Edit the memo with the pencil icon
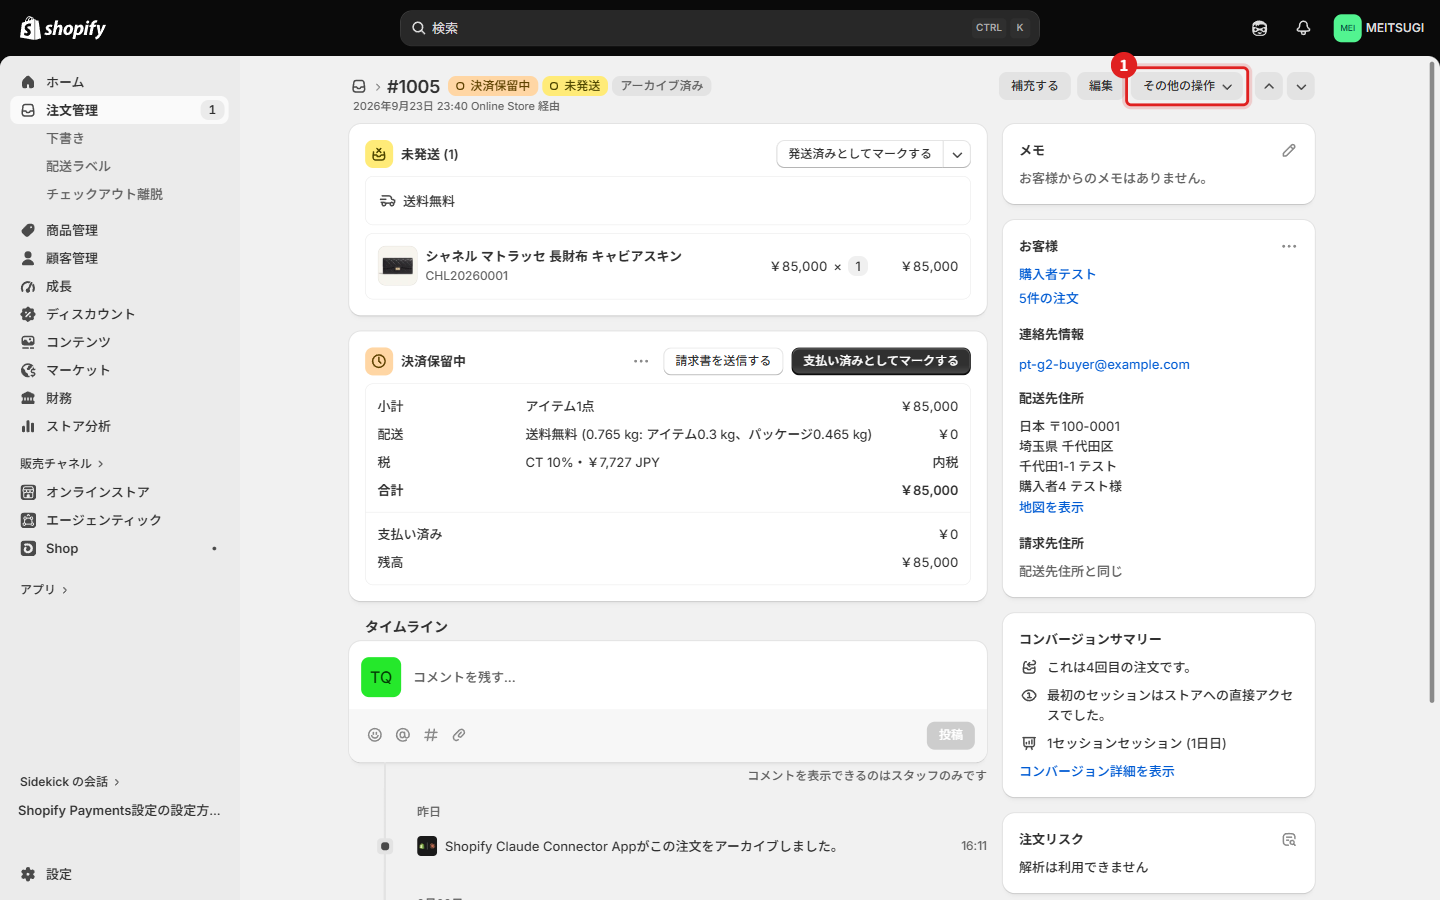1440x900 pixels. [x=1289, y=150]
